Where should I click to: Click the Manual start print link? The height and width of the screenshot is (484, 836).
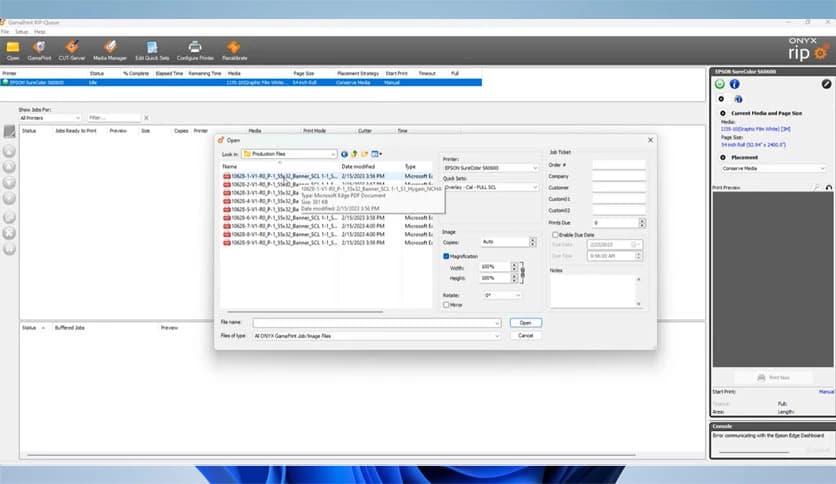pyautogui.click(x=826, y=392)
